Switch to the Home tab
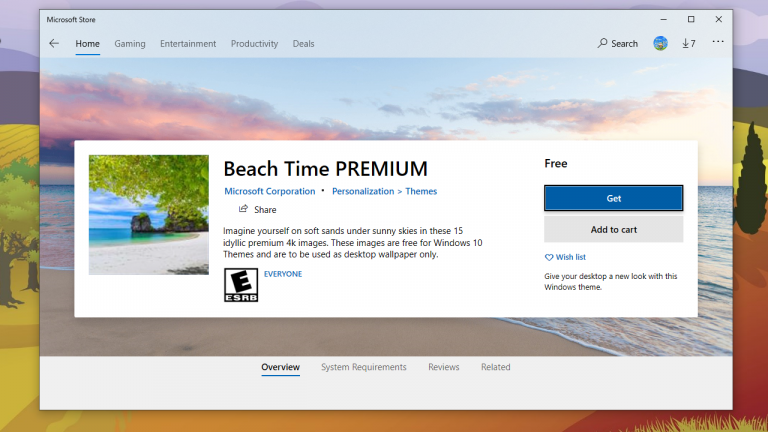Image resolution: width=768 pixels, height=432 pixels. pyautogui.click(x=88, y=44)
